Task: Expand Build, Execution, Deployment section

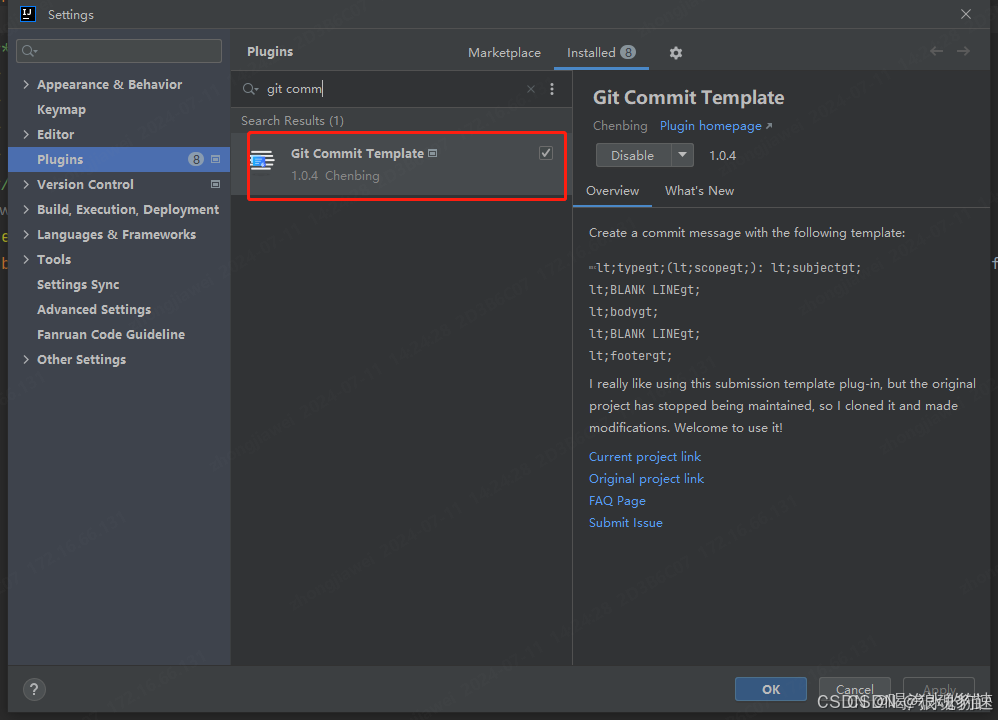Action: point(26,209)
